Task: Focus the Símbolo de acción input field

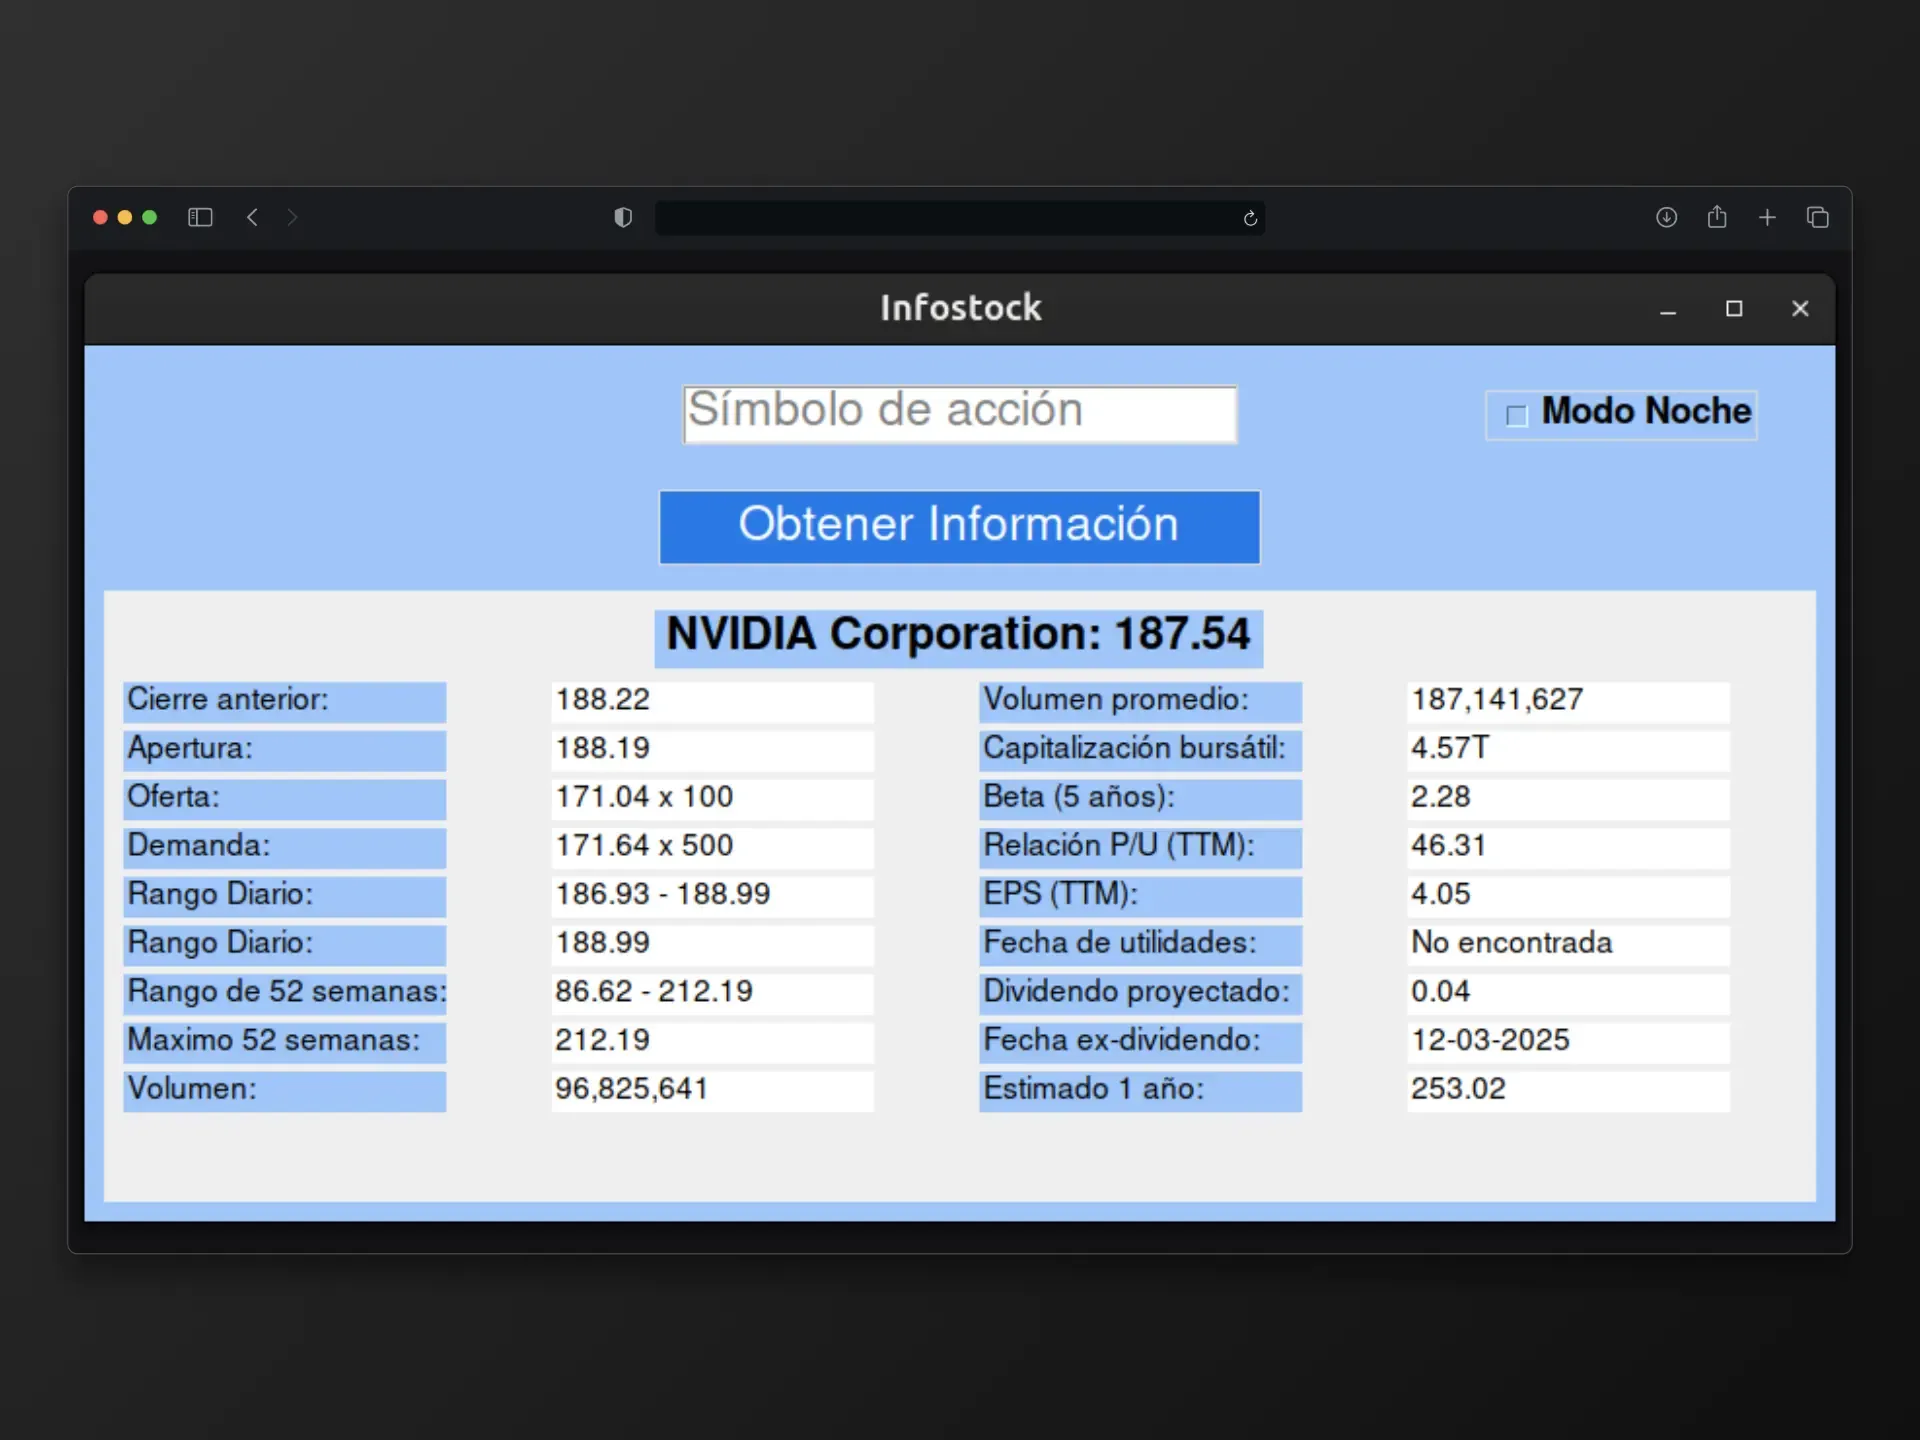Action: click(x=960, y=414)
